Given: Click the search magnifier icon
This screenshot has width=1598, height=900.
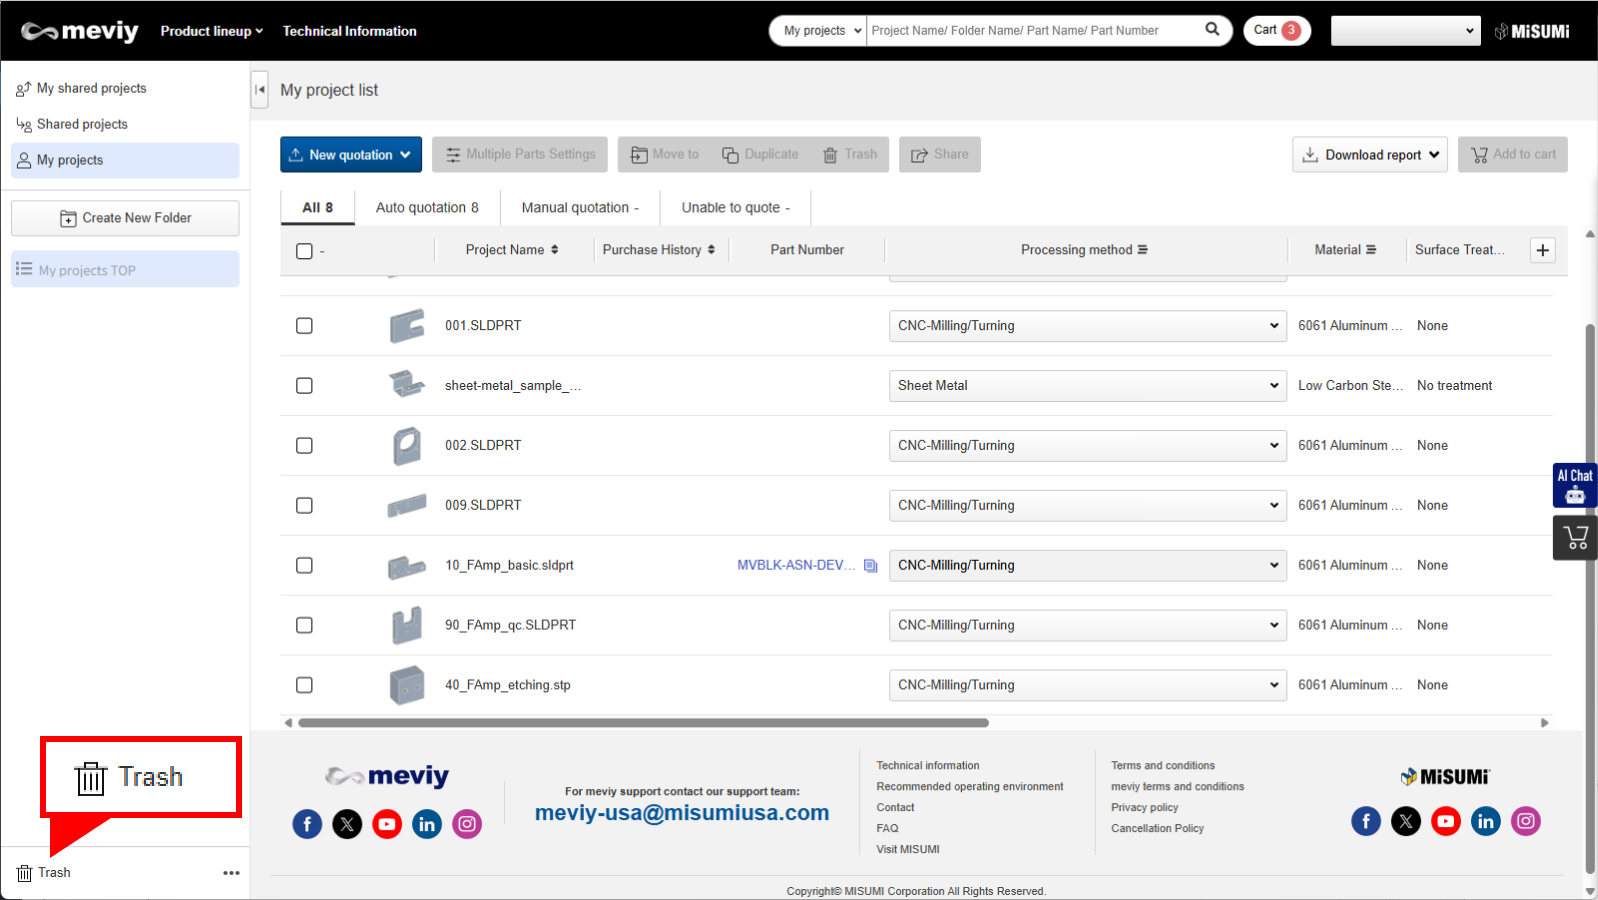Looking at the screenshot, I should click(x=1212, y=30).
